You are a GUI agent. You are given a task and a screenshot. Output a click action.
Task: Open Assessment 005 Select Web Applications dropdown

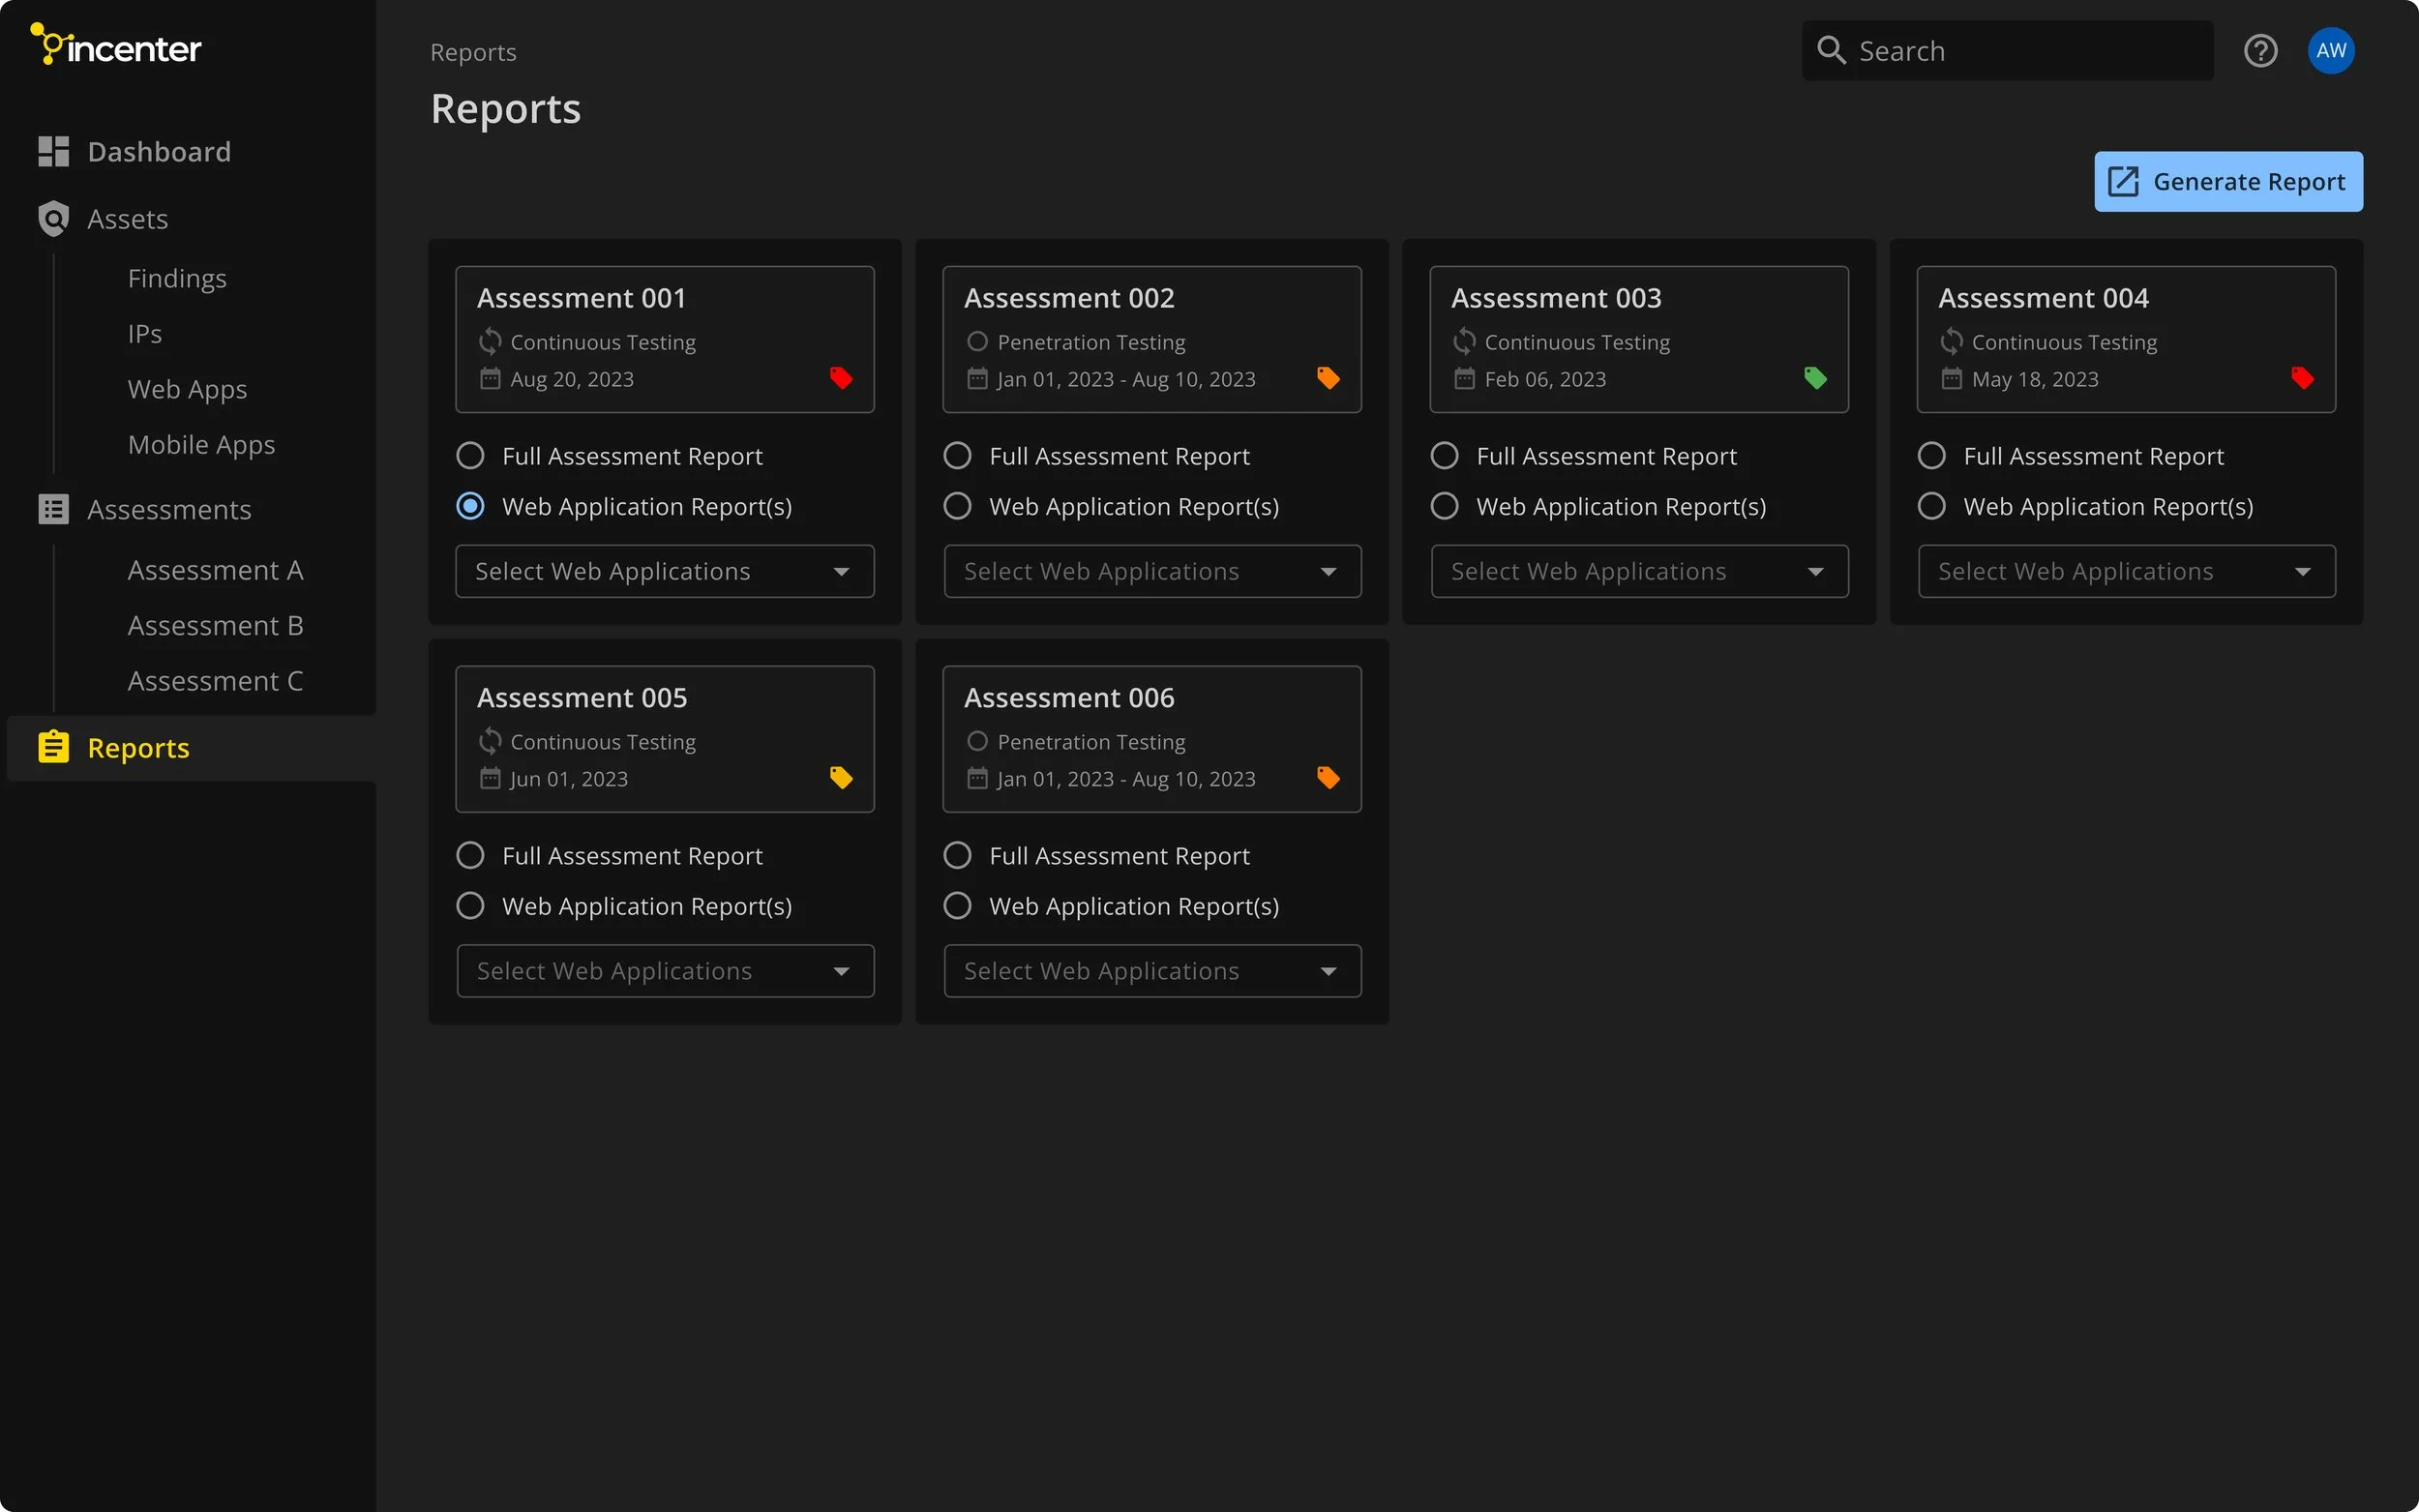click(x=665, y=971)
